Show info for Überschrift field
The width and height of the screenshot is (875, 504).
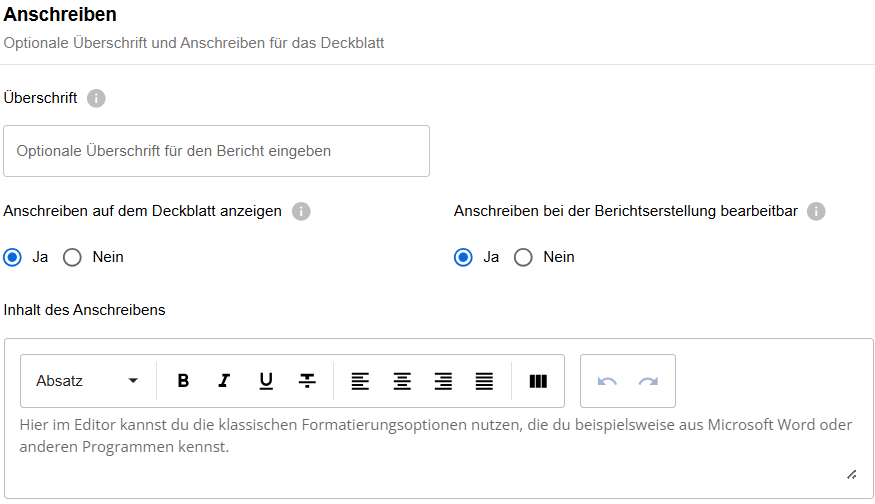(96, 98)
